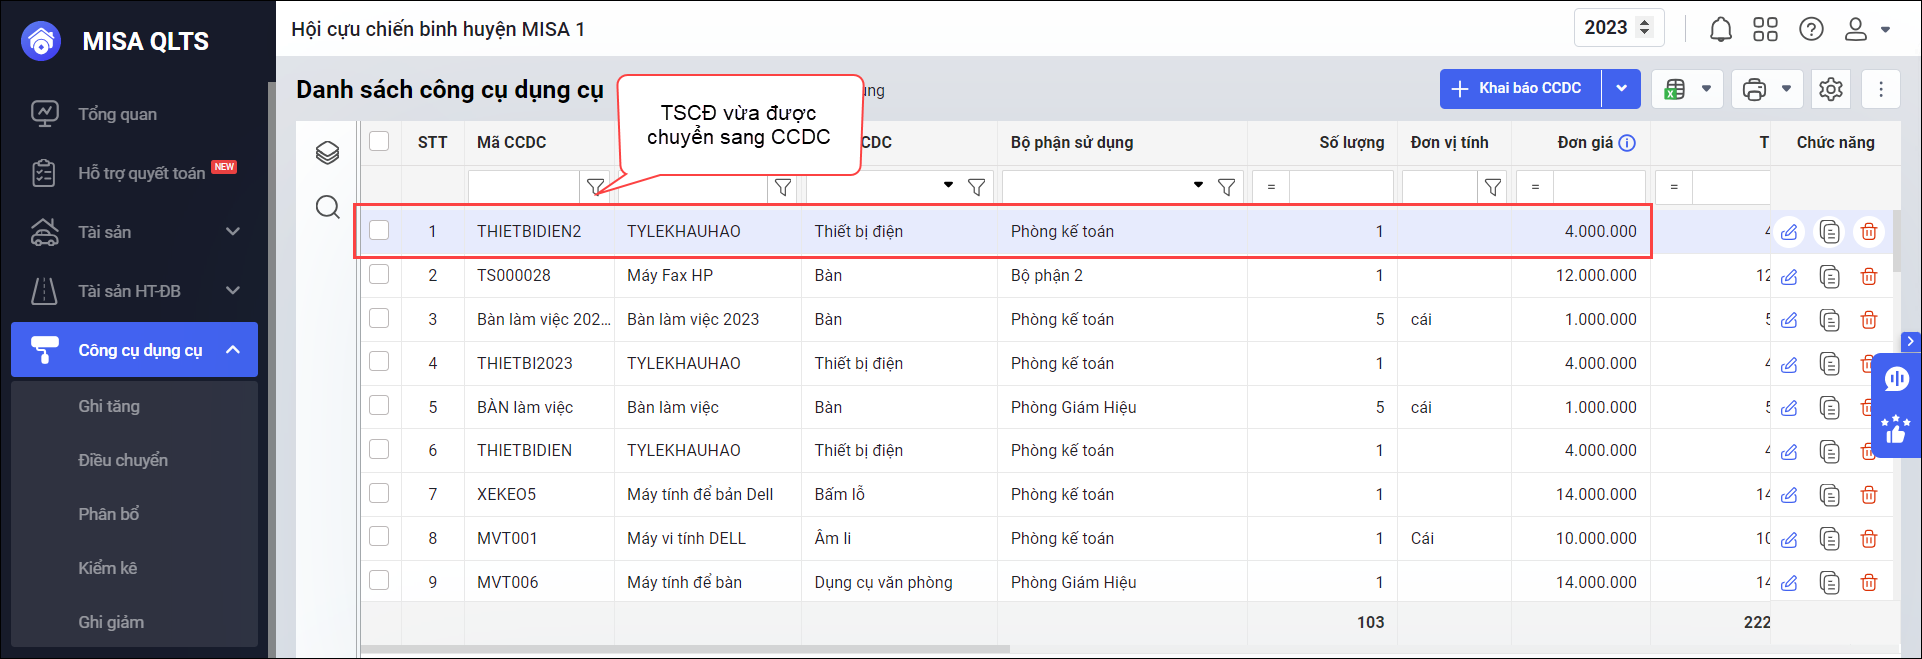The image size is (1922, 659).
Task: Open Điều chuyển submenu
Action: [123, 460]
